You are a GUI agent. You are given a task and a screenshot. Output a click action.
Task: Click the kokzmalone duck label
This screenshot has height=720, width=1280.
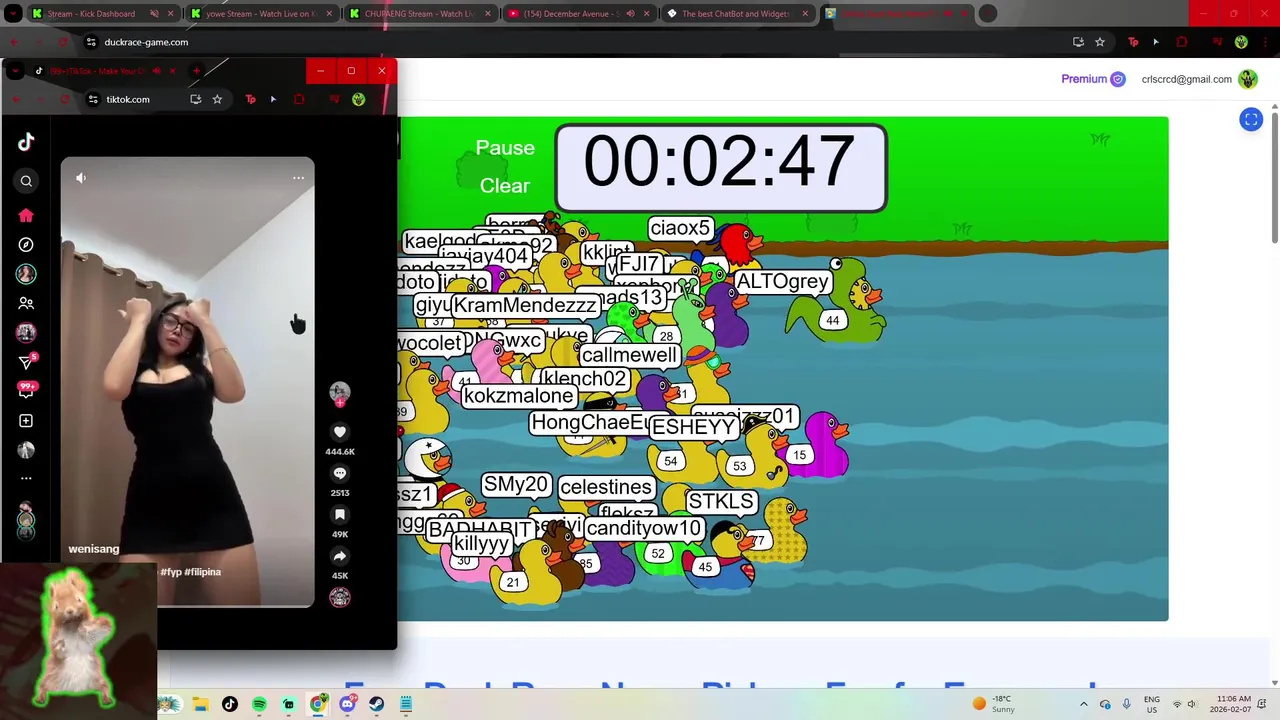518,396
